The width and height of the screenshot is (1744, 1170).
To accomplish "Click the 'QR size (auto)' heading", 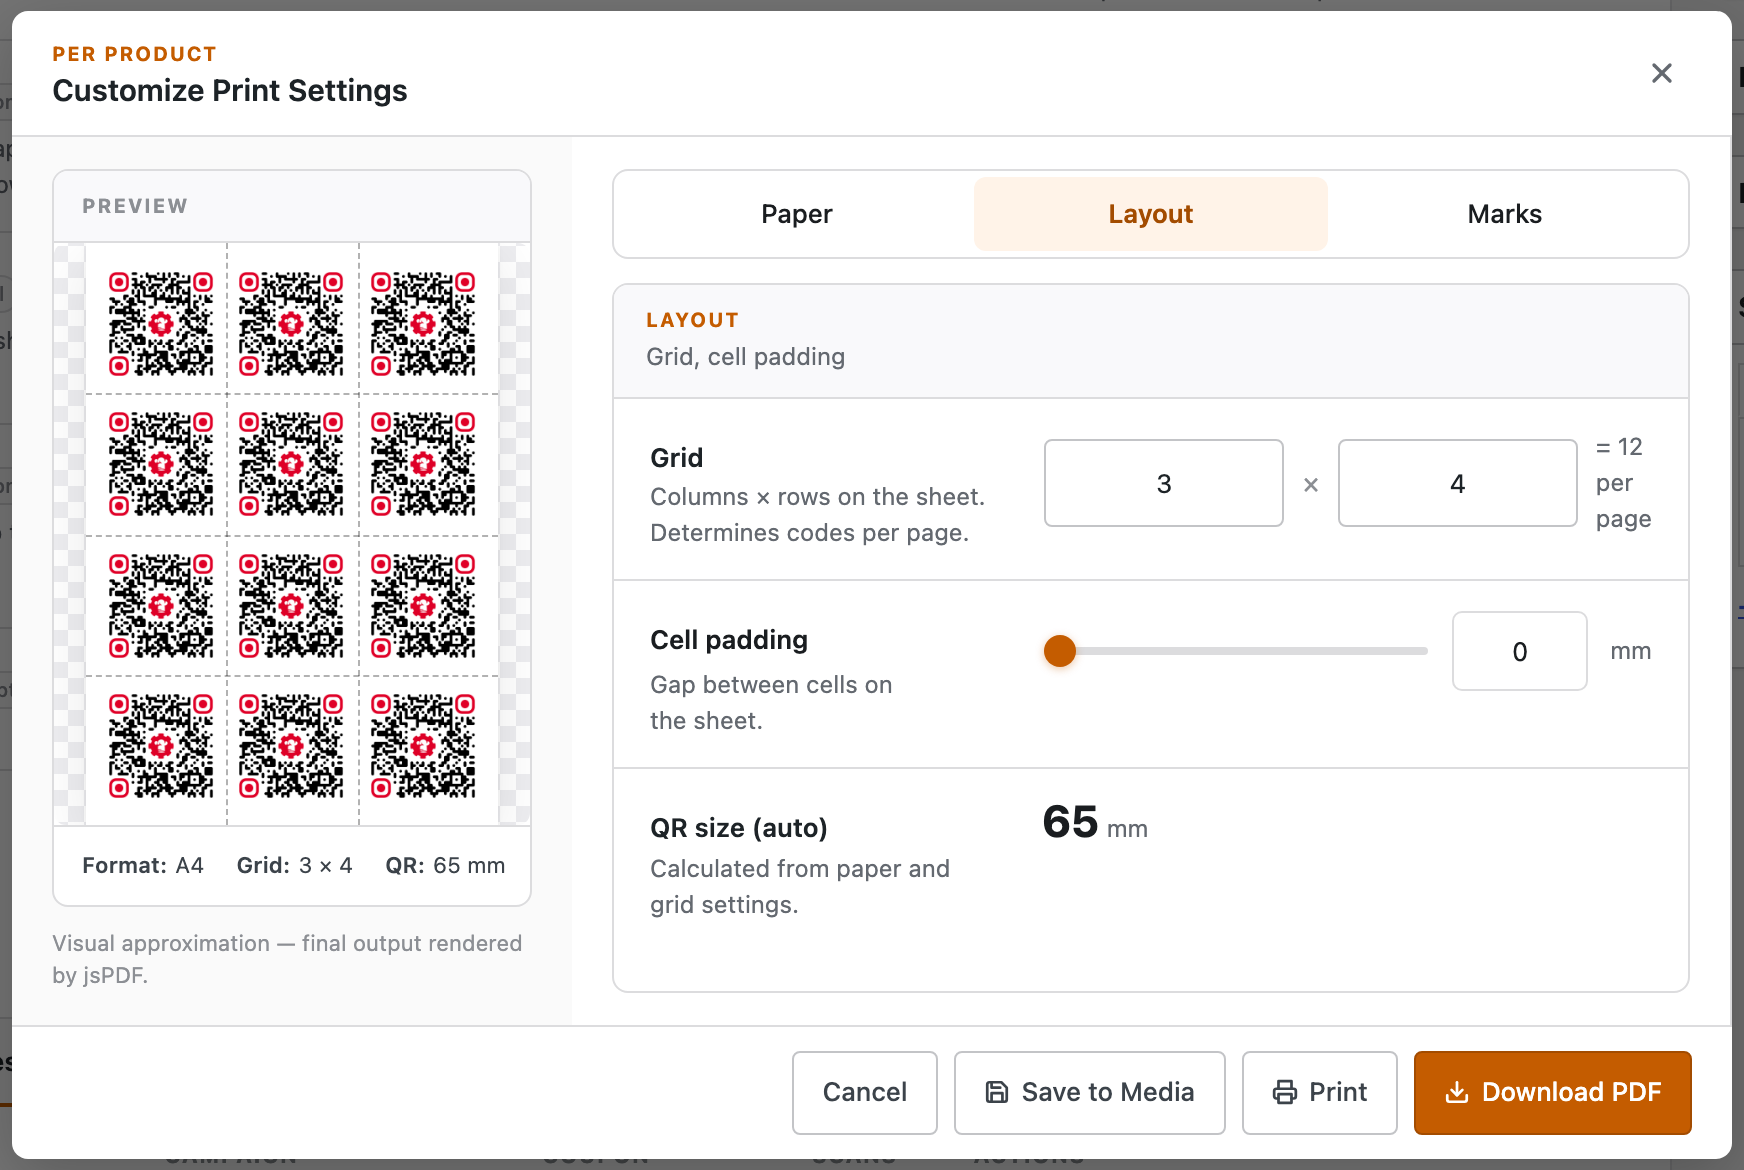I will coord(739,828).
